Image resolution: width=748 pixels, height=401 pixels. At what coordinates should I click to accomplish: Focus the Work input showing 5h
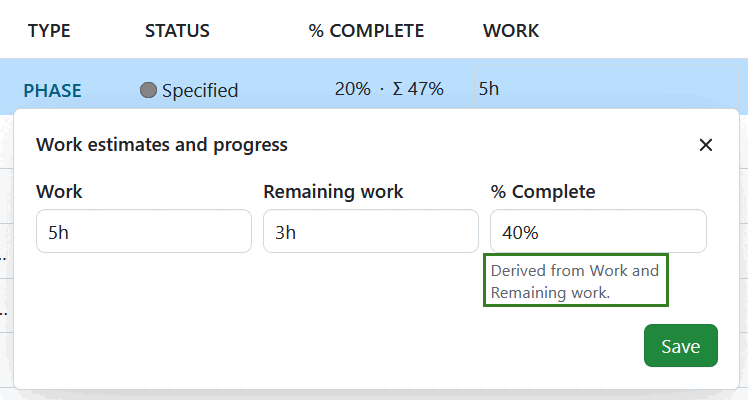coord(143,231)
